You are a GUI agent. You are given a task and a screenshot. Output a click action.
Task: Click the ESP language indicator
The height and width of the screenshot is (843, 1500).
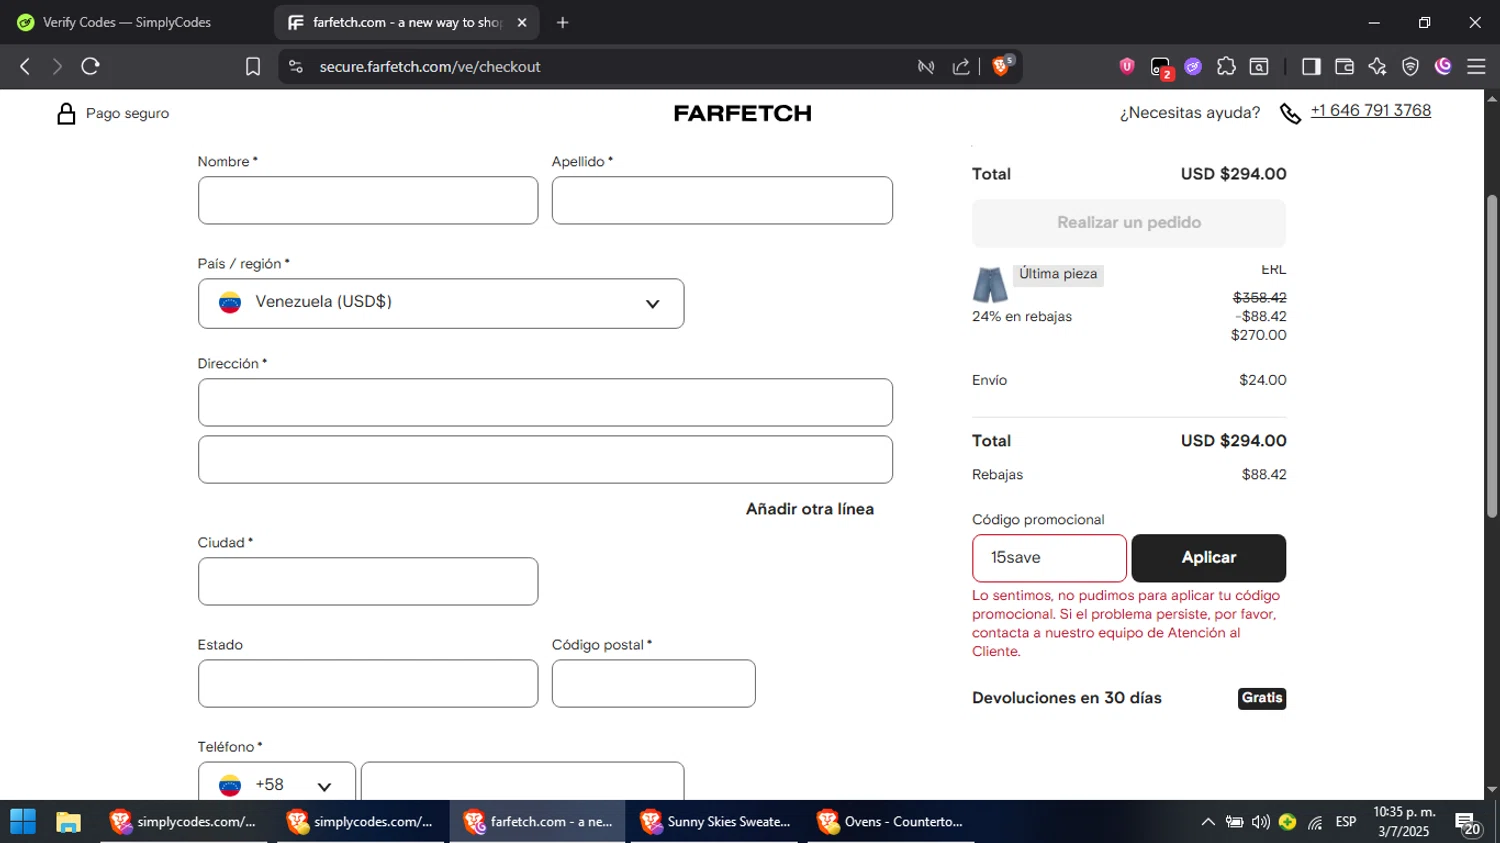click(x=1346, y=822)
